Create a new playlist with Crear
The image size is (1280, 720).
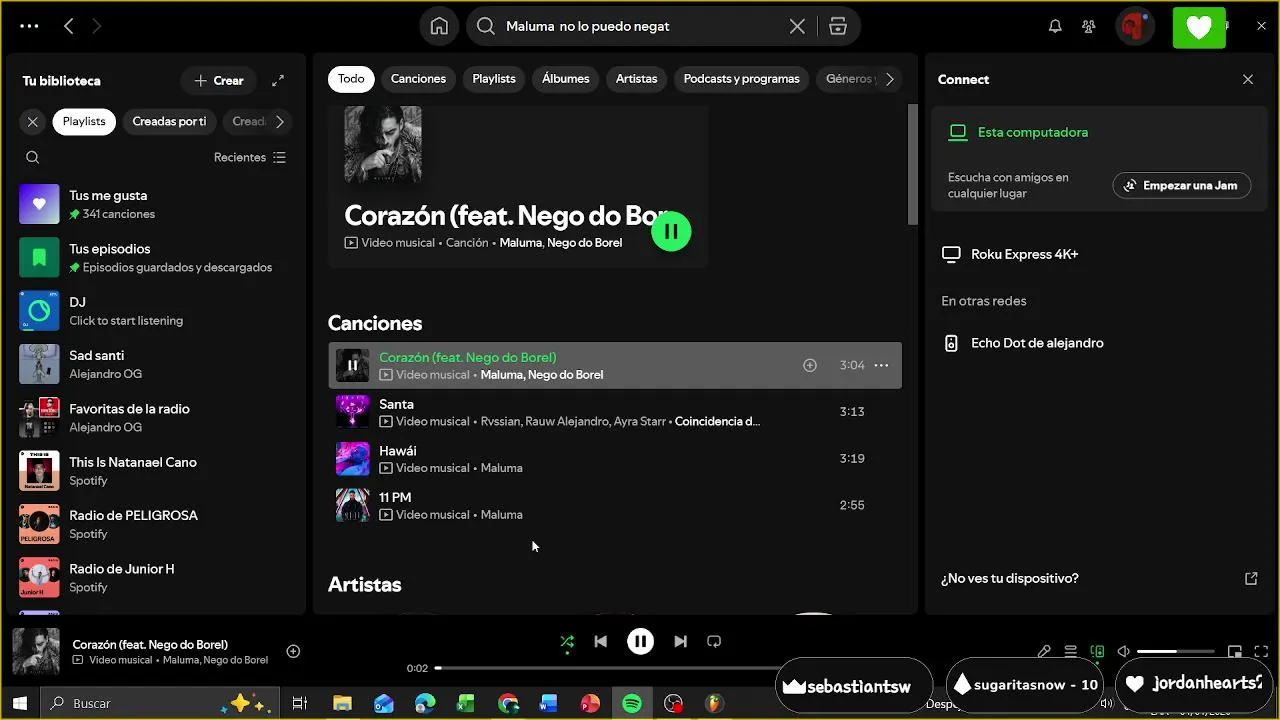219,81
